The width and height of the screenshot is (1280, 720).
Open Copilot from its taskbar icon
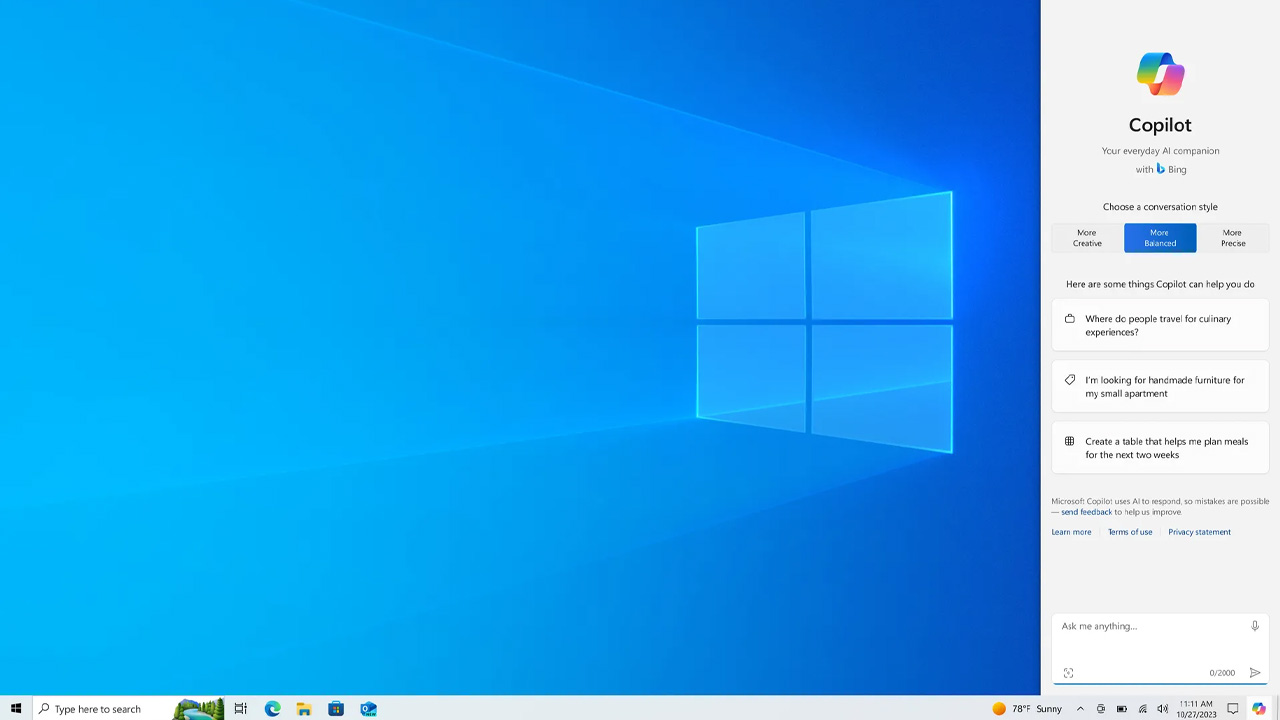pos(1258,709)
